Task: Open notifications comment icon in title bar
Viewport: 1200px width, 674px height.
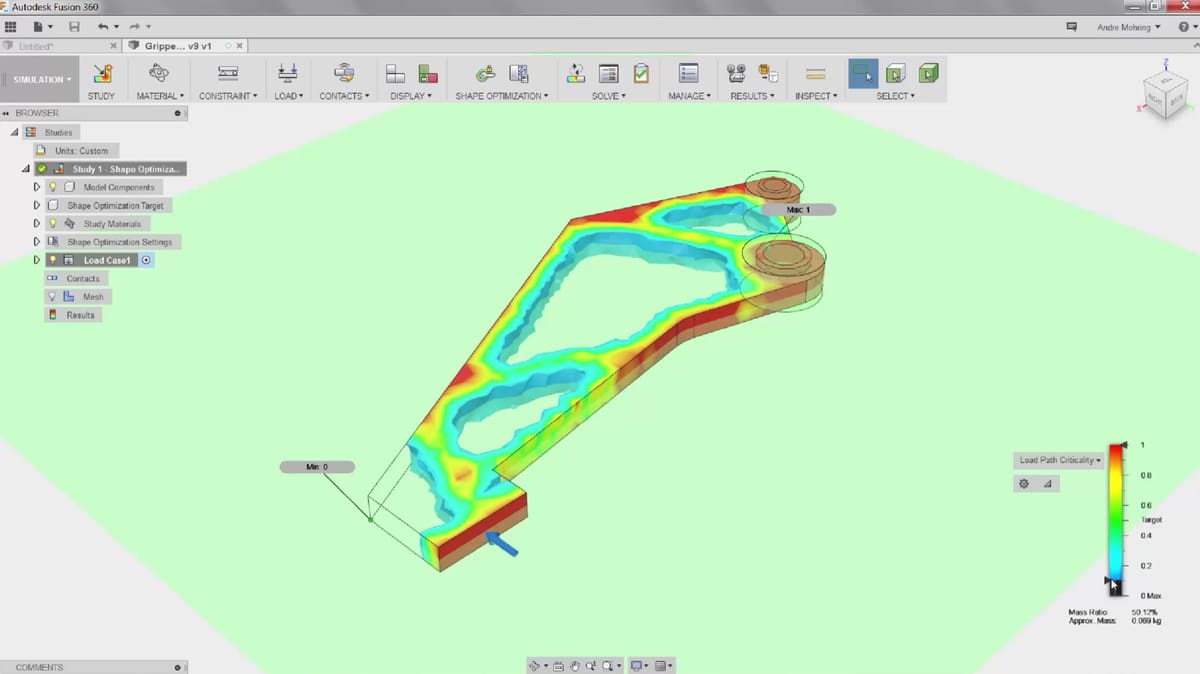Action: pos(1072,27)
